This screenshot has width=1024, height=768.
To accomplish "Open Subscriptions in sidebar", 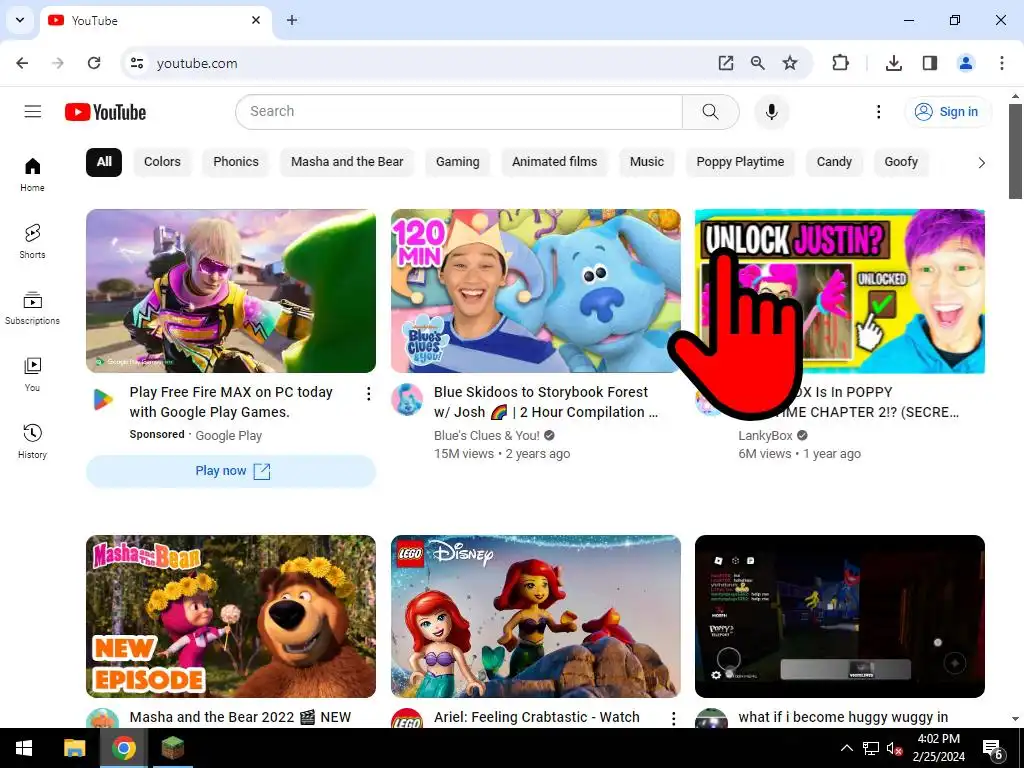I will [x=32, y=308].
